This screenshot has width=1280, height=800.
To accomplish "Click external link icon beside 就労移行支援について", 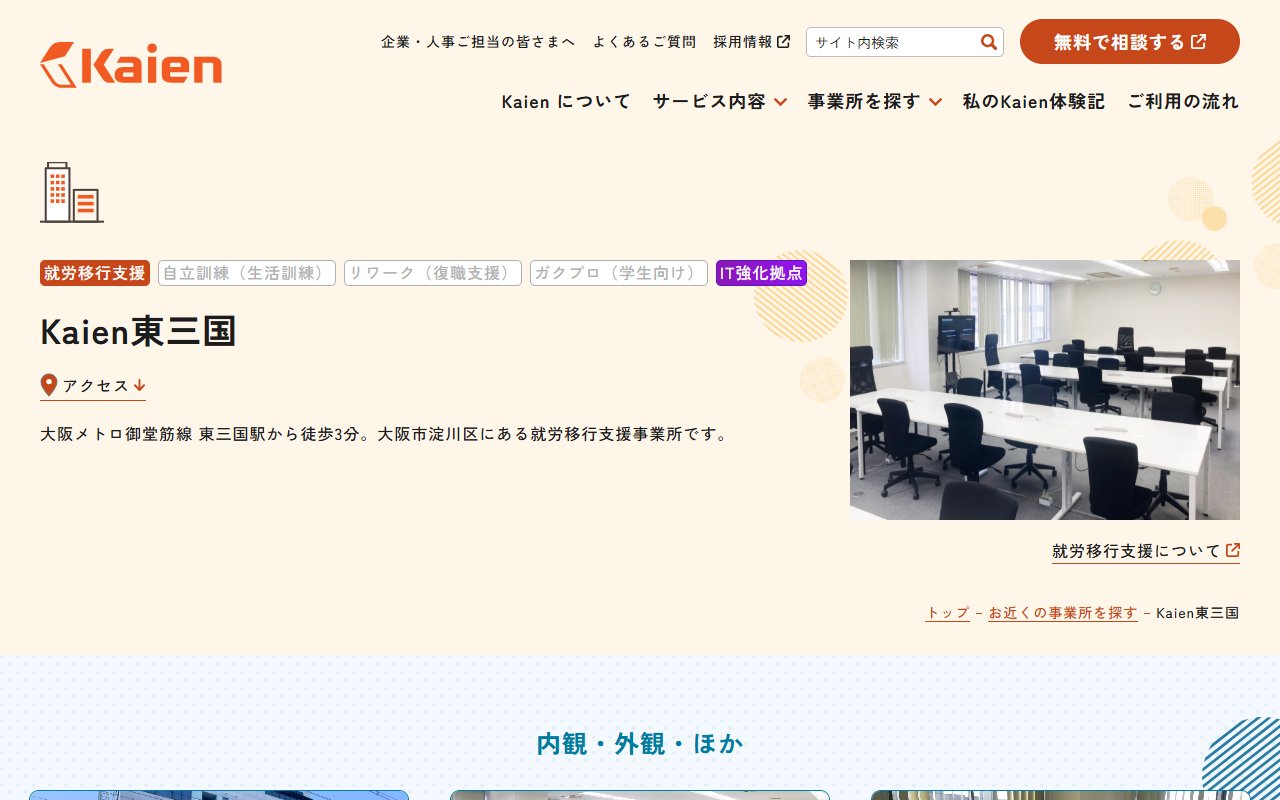I will click(1233, 550).
